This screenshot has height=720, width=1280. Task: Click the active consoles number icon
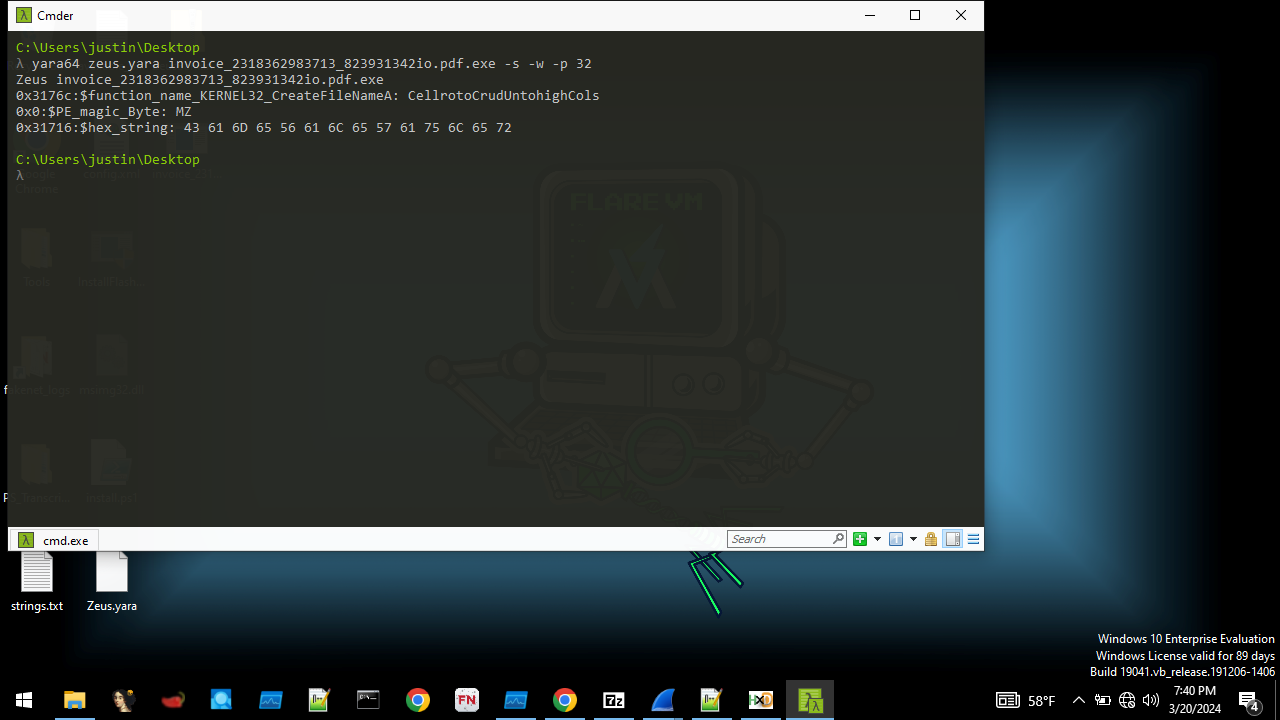pyautogui.click(x=896, y=539)
